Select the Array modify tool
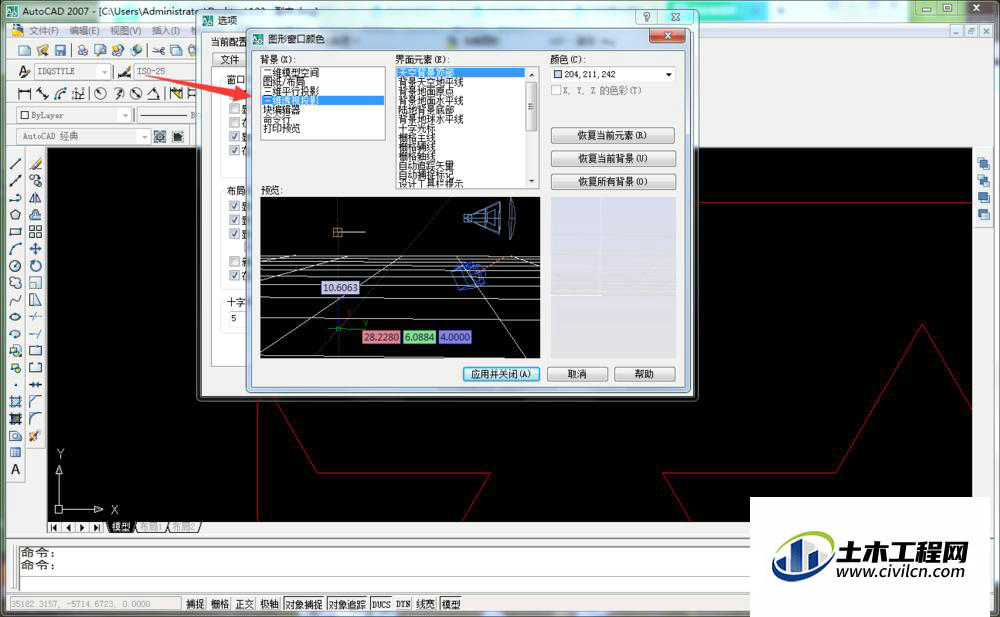This screenshot has height=617, width=1000. click(36, 232)
